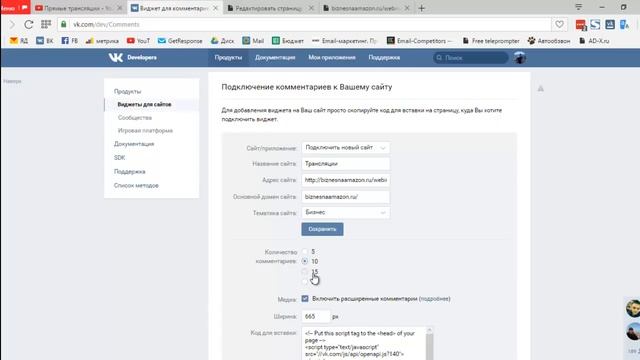
Task: Open the ВК bookmark
Action: click(x=45, y=41)
